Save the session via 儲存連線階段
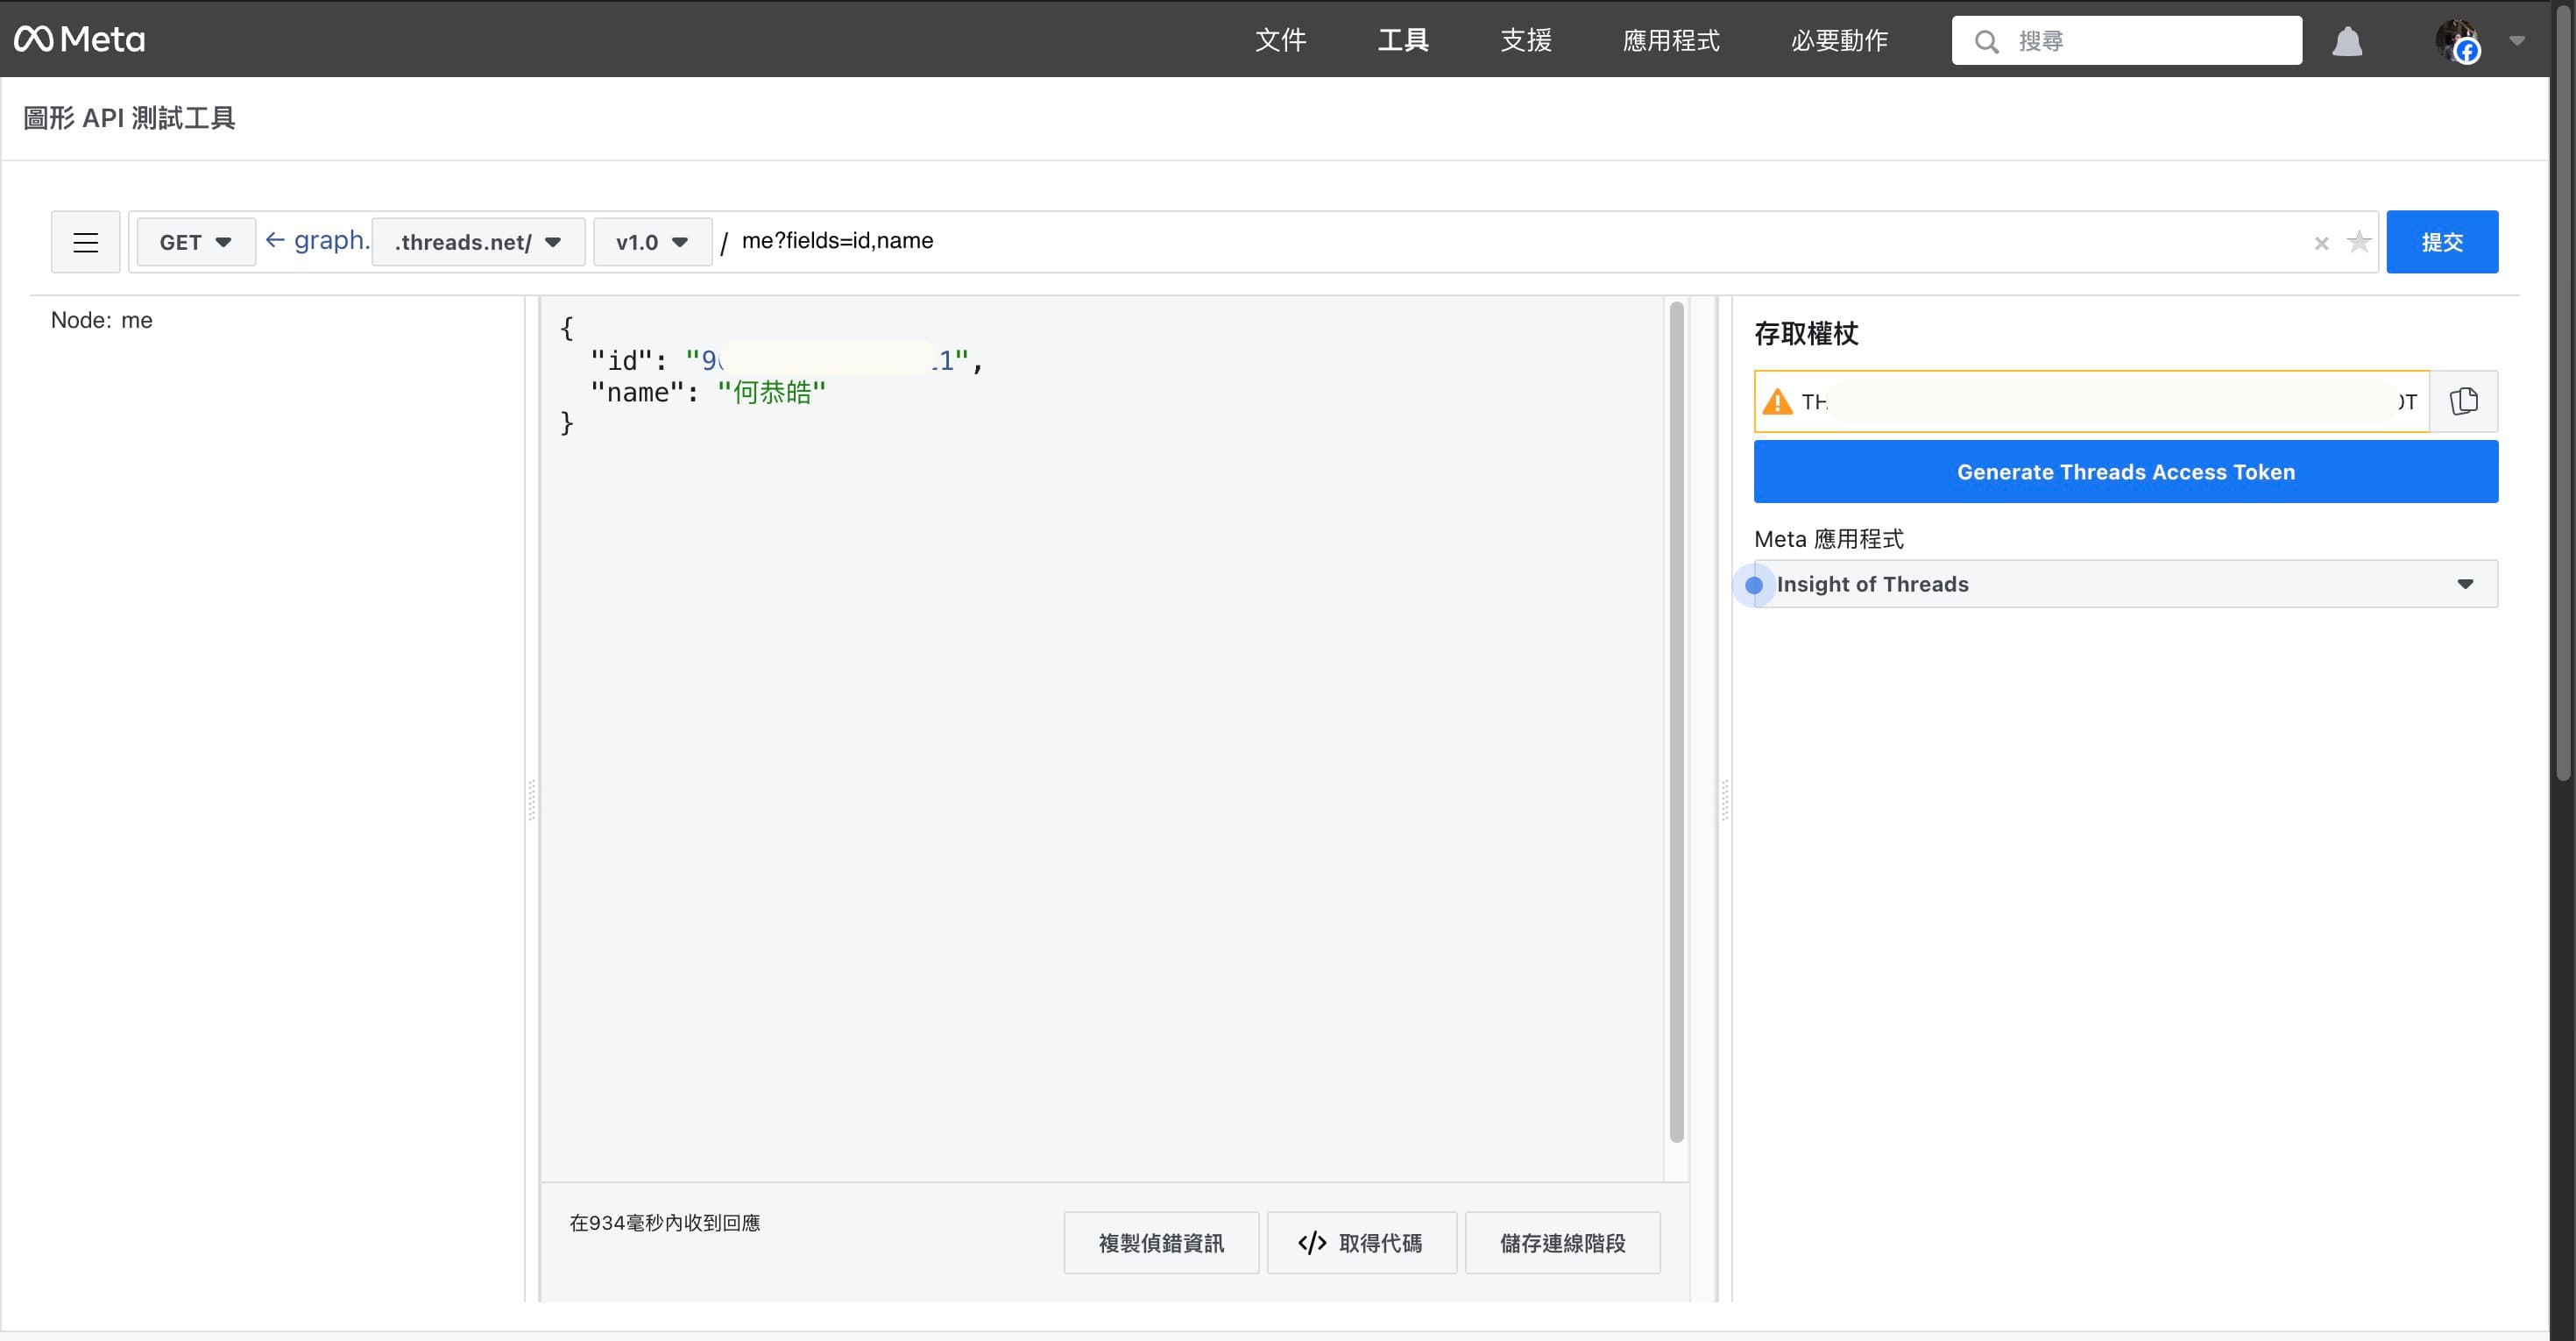The width and height of the screenshot is (2576, 1341). (1562, 1243)
